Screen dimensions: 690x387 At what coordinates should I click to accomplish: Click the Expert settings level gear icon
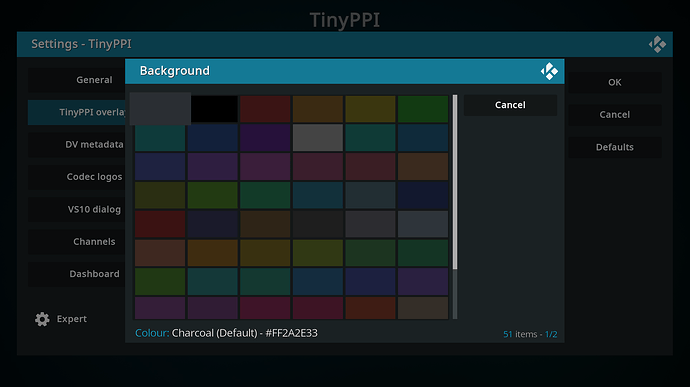click(x=42, y=319)
